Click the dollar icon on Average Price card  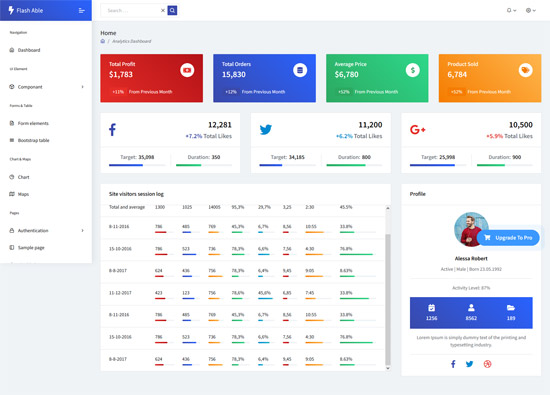[x=412, y=70]
